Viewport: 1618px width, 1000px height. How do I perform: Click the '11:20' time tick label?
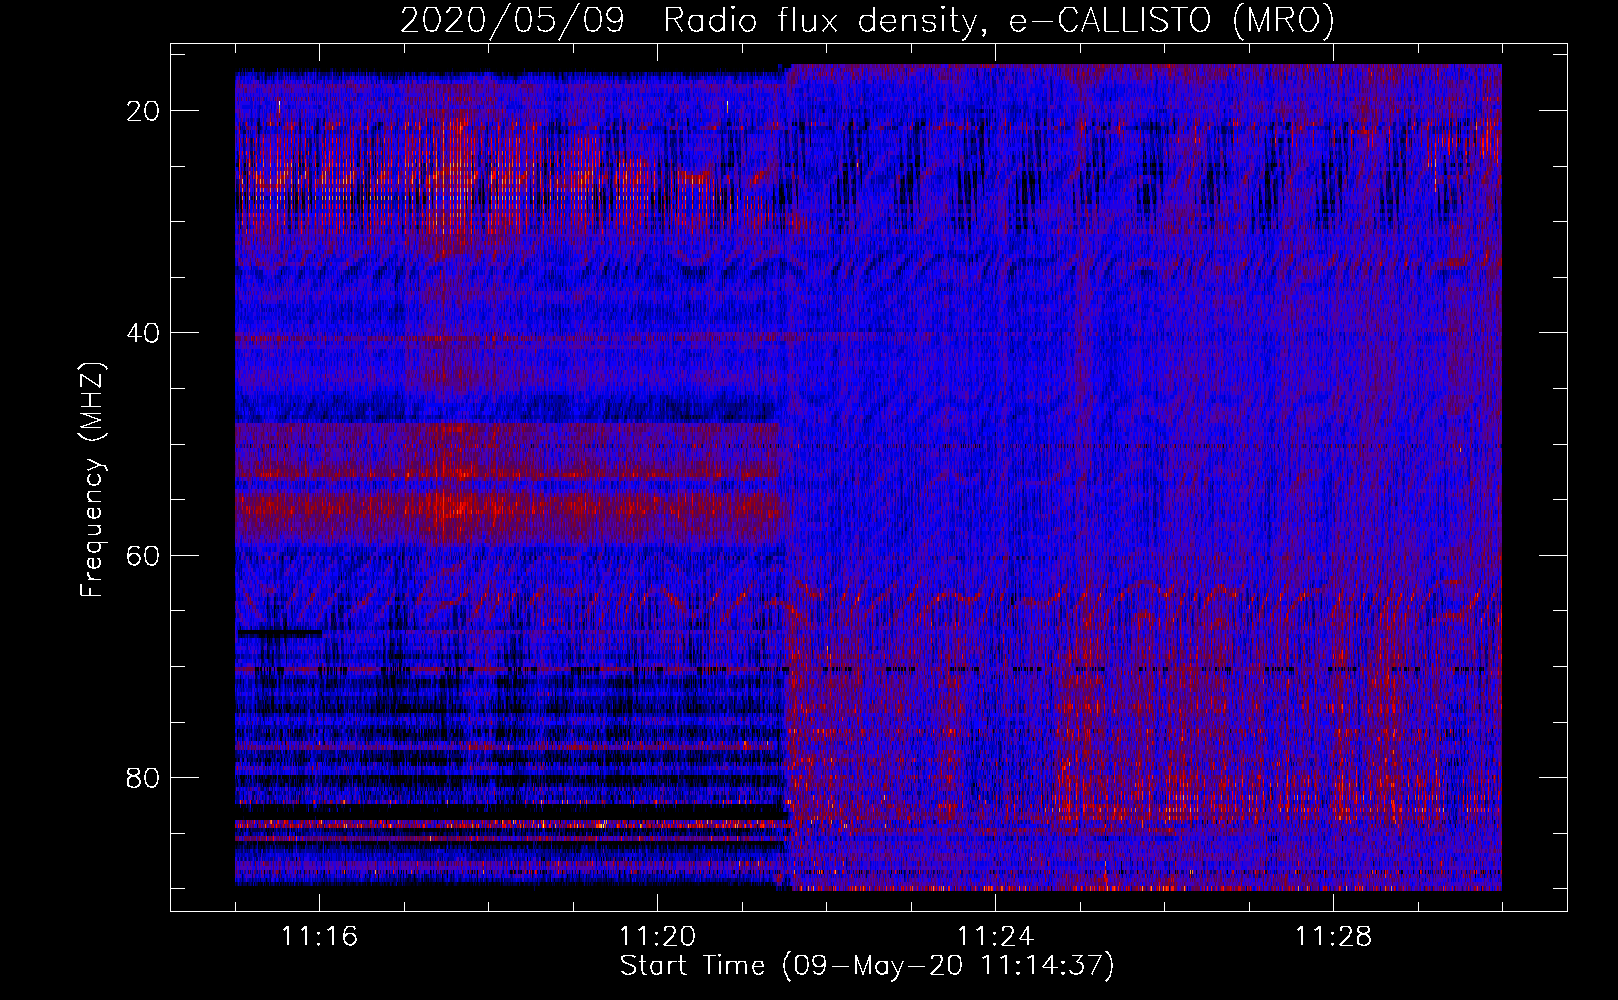[x=657, y=937]
